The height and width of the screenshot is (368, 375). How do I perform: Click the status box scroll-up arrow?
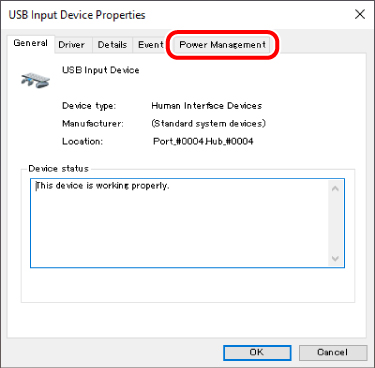[335, 189]
